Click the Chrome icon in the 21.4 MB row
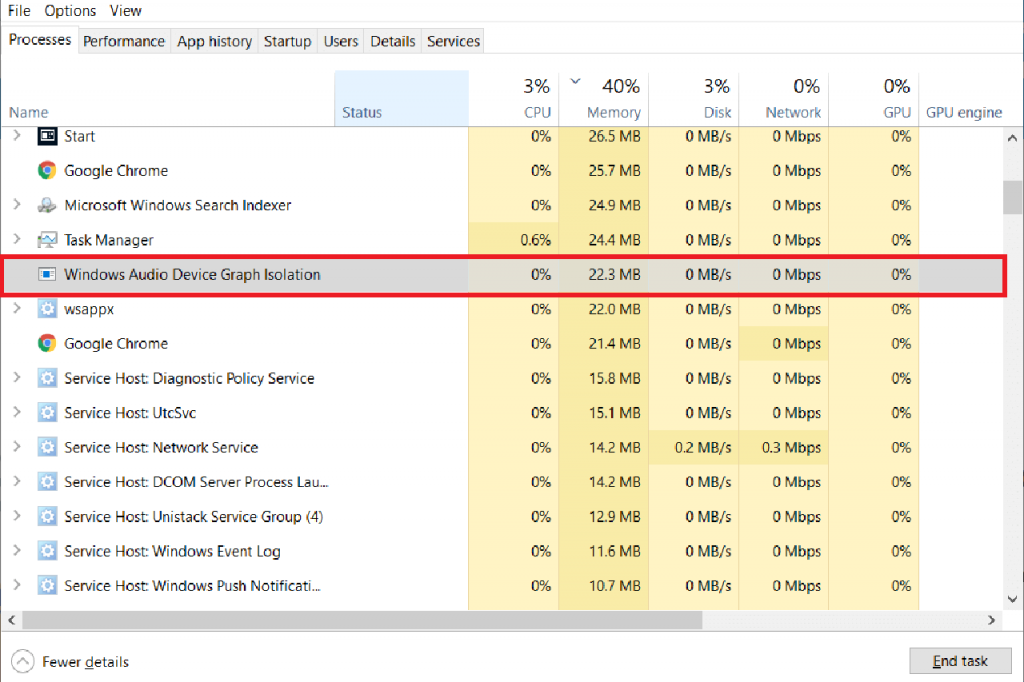The image size is (1024, 682). 47,344
